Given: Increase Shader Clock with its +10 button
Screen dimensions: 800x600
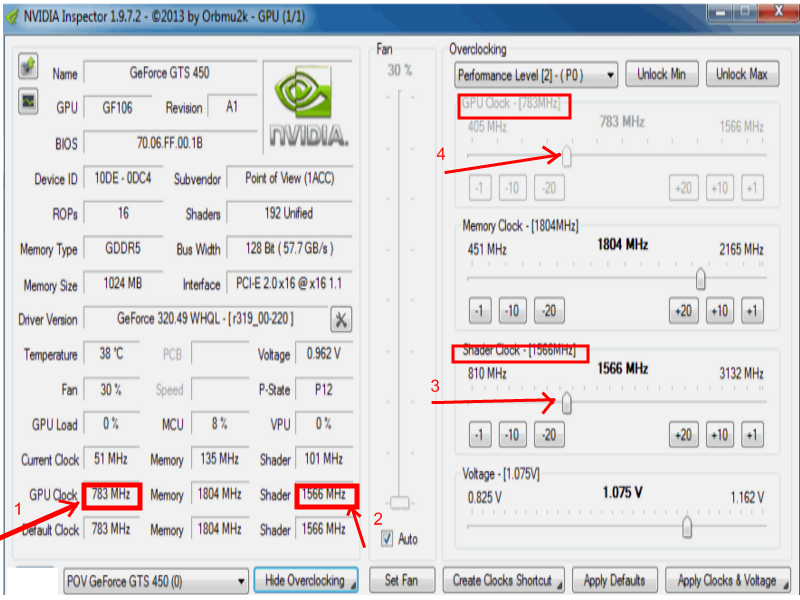Looking at the screenshot, I should pos(720,435).
